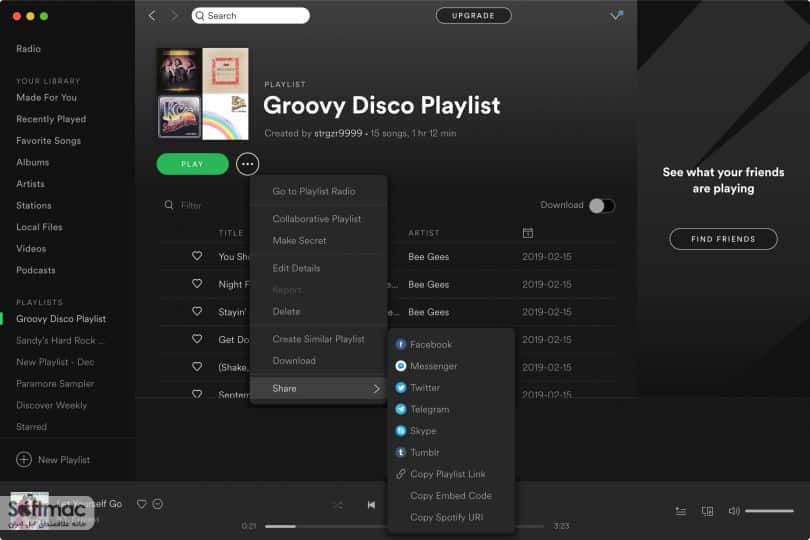Mute using the speaker icon
The image size is (810, 540).
point(734,511)
